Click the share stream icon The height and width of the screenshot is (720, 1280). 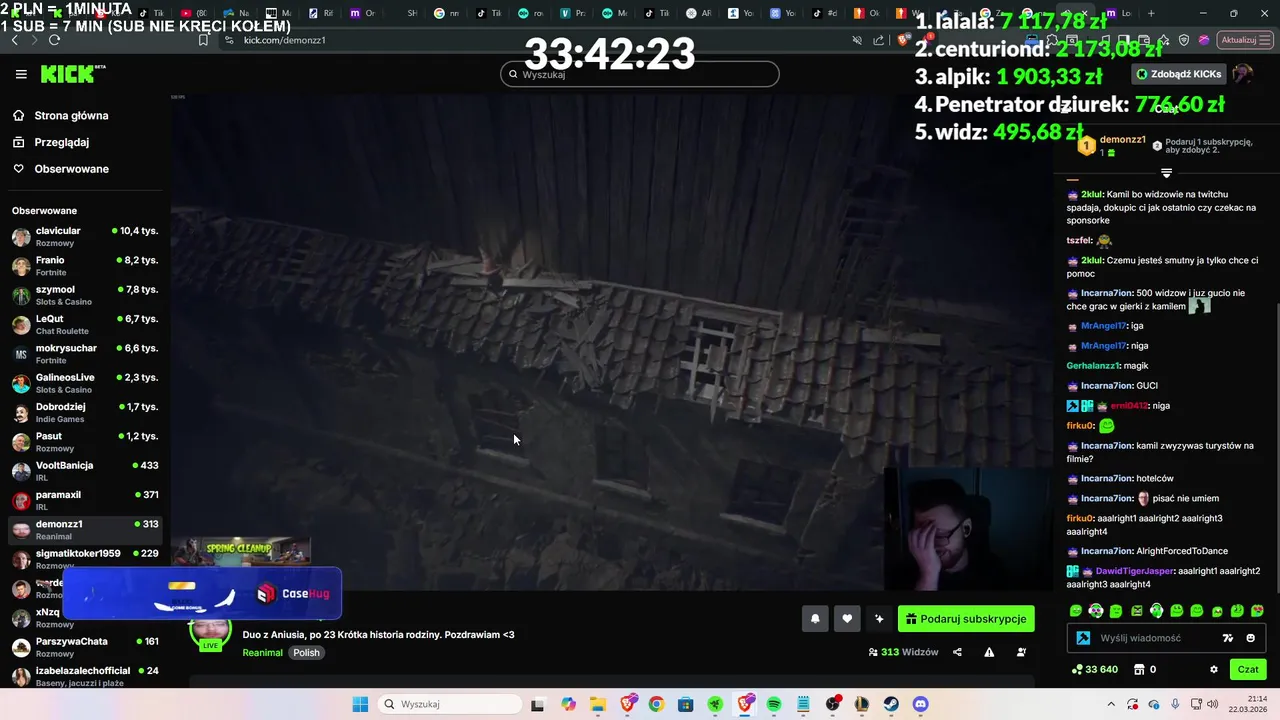[957, 652]
